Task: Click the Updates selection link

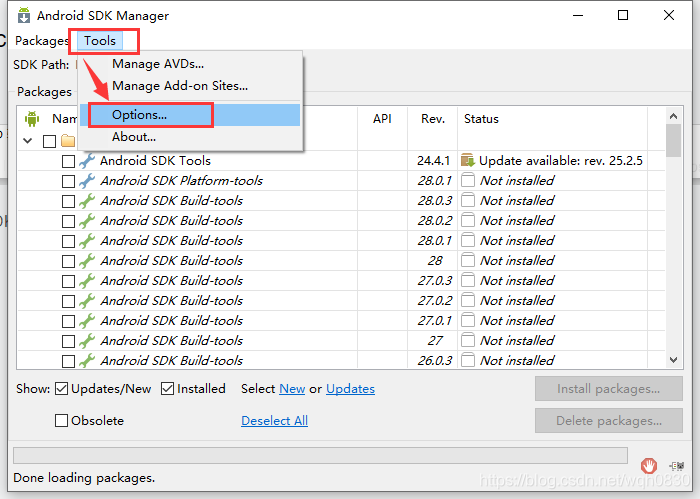Action: click(x=350, y=389)
